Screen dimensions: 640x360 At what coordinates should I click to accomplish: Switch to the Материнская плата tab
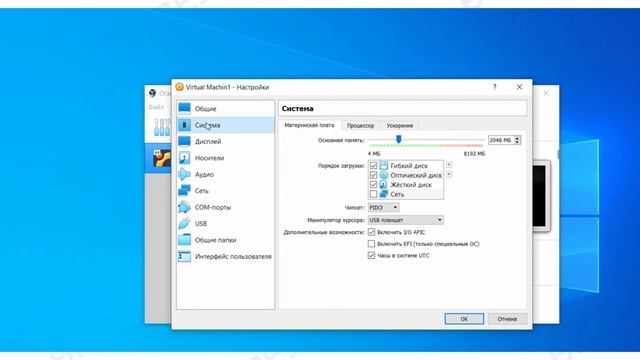pos(309,125)
